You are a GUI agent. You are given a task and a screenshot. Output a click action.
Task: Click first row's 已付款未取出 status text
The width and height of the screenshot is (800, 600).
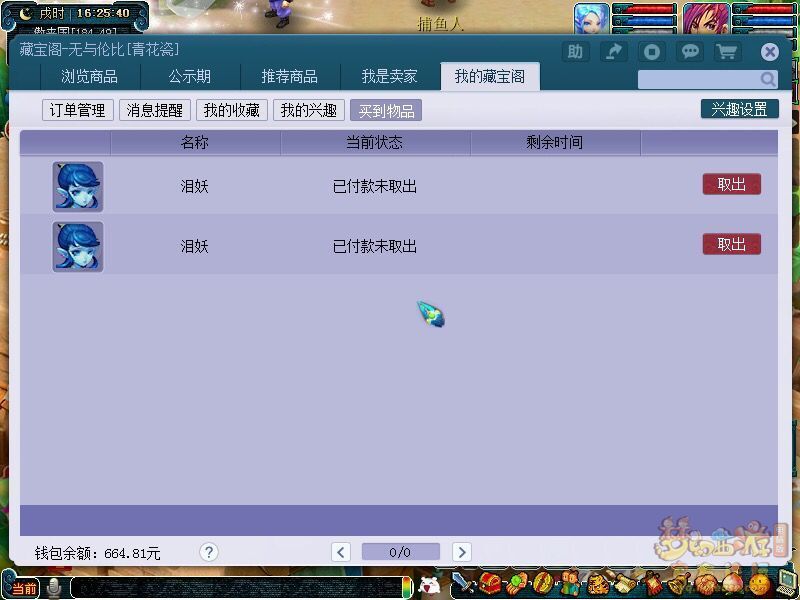click(375, 187)
